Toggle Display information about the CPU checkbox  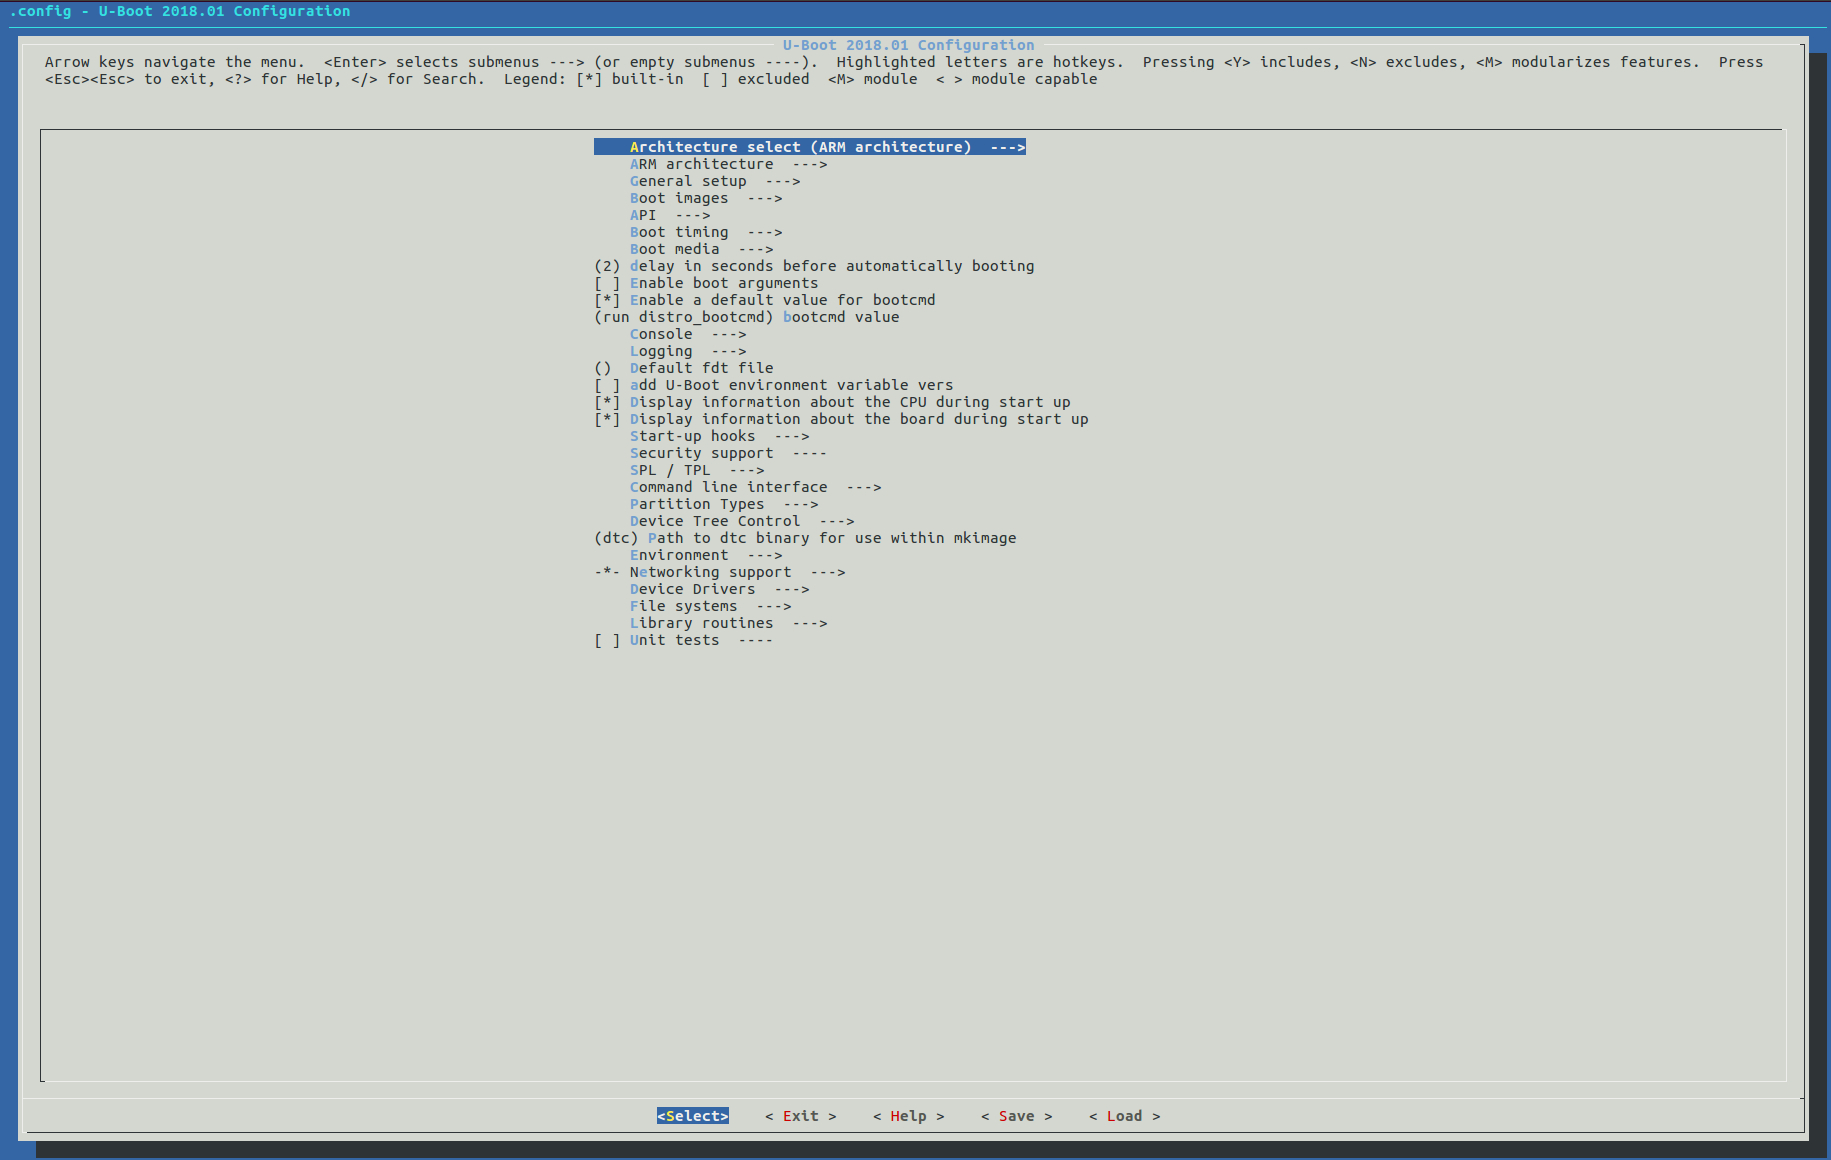pyautogui.click(x=607, y=402)
